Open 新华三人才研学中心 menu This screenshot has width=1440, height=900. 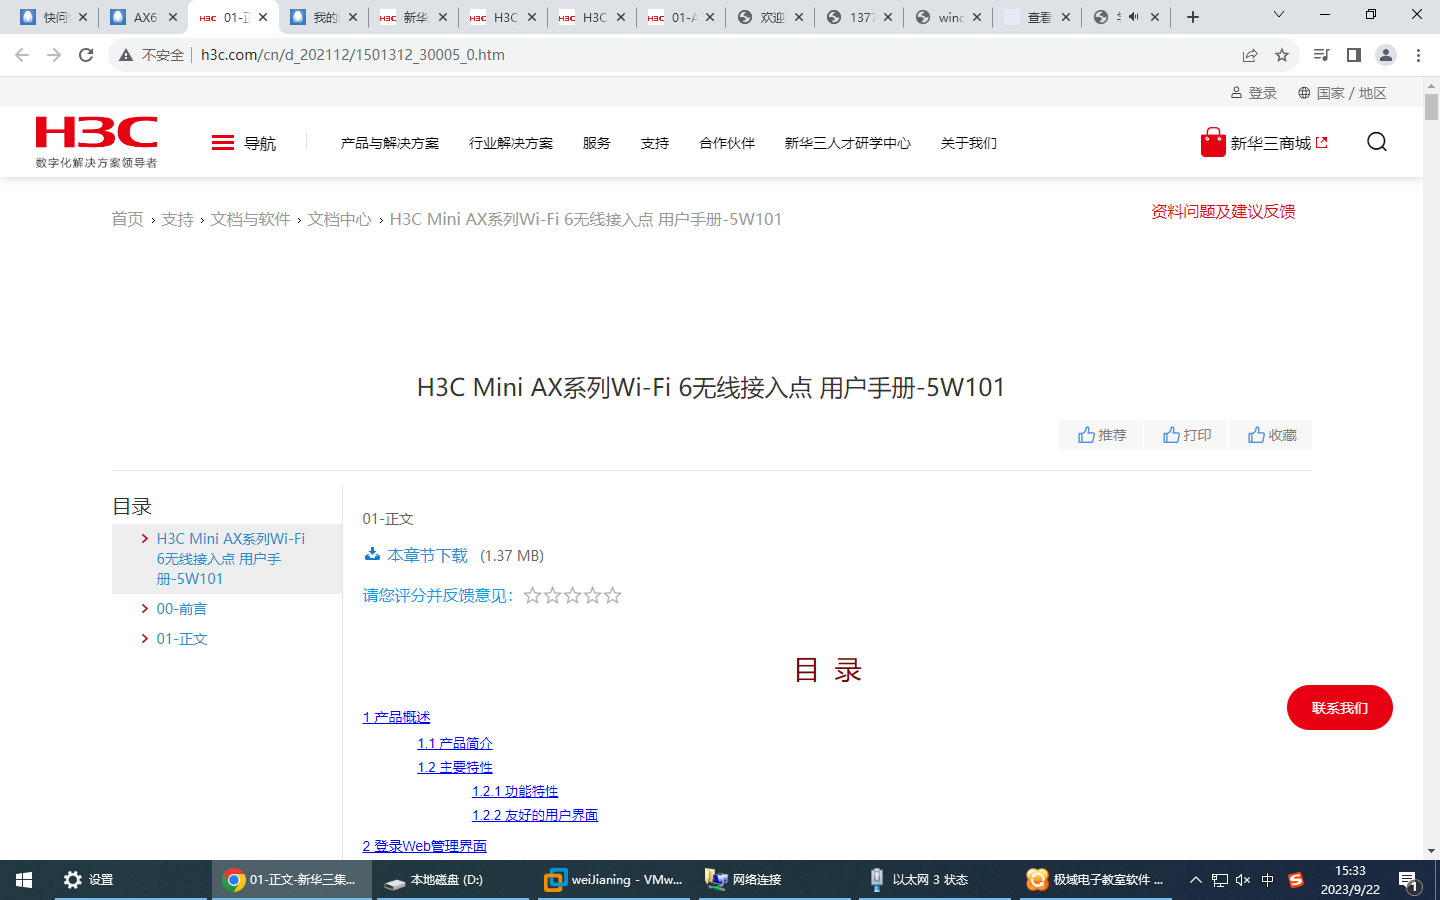tap(848, 143)
